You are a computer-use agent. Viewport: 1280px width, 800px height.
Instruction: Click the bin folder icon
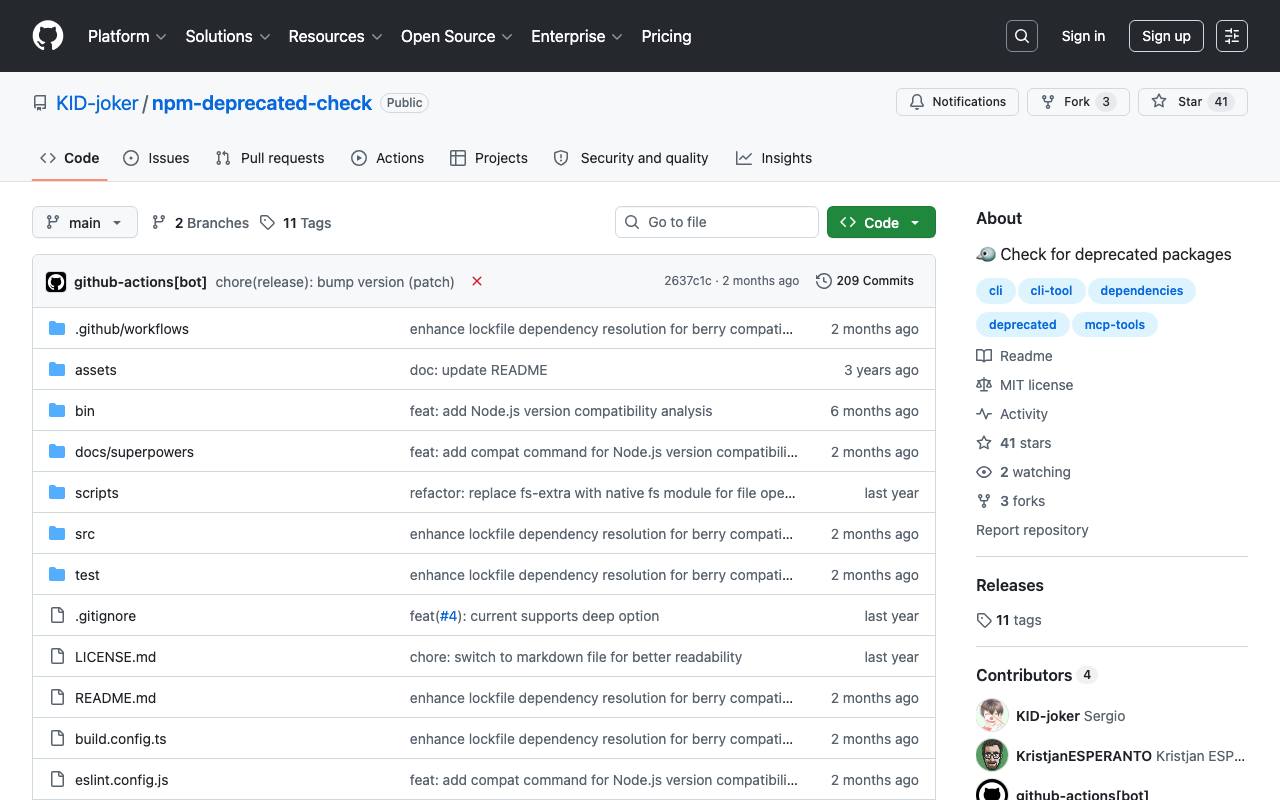(x=57, y=411)
